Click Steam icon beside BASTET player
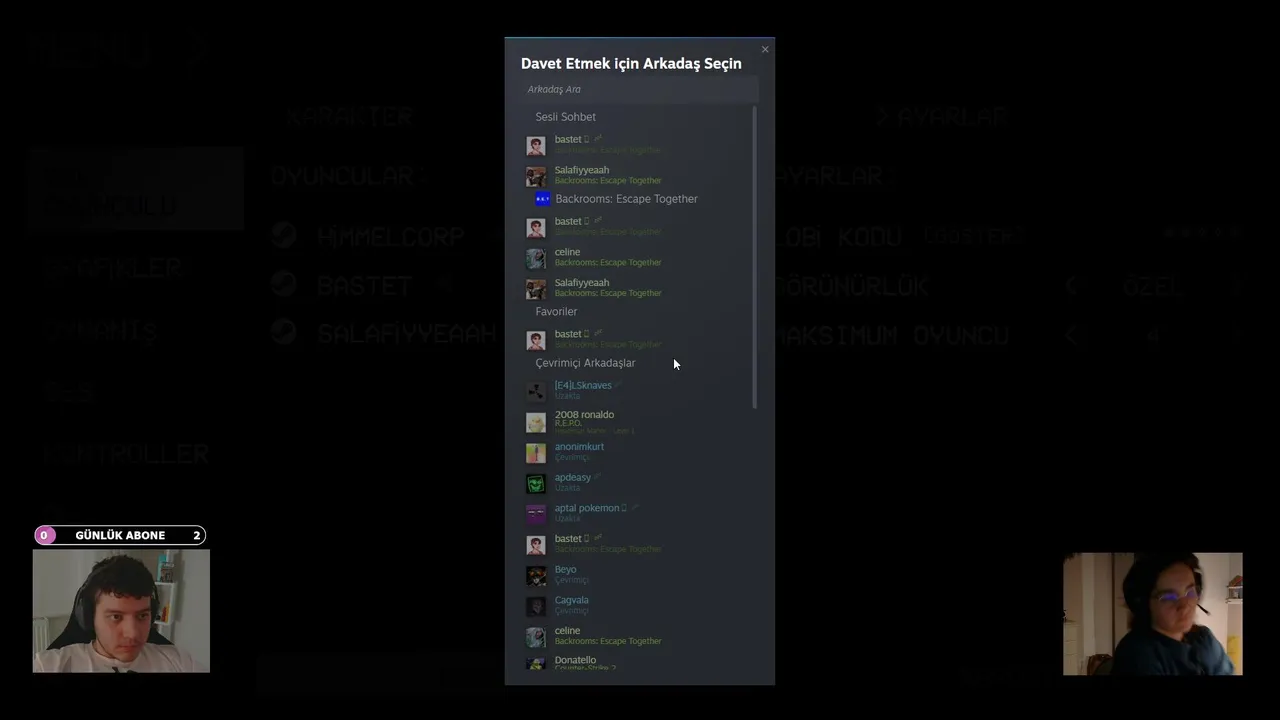 tap(284, 284)
